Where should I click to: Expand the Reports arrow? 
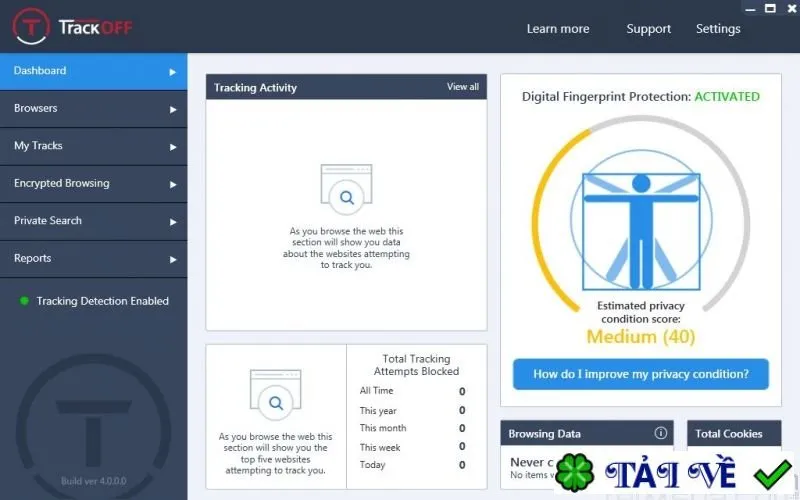[173, 259]
